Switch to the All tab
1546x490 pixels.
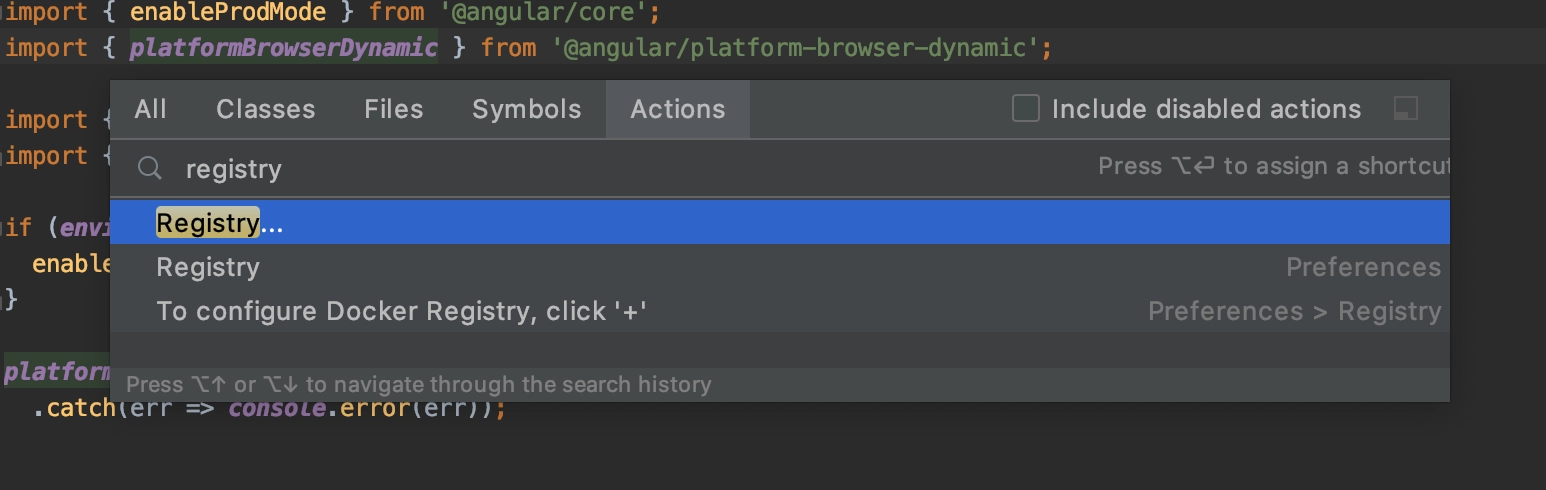coord(150,109)
